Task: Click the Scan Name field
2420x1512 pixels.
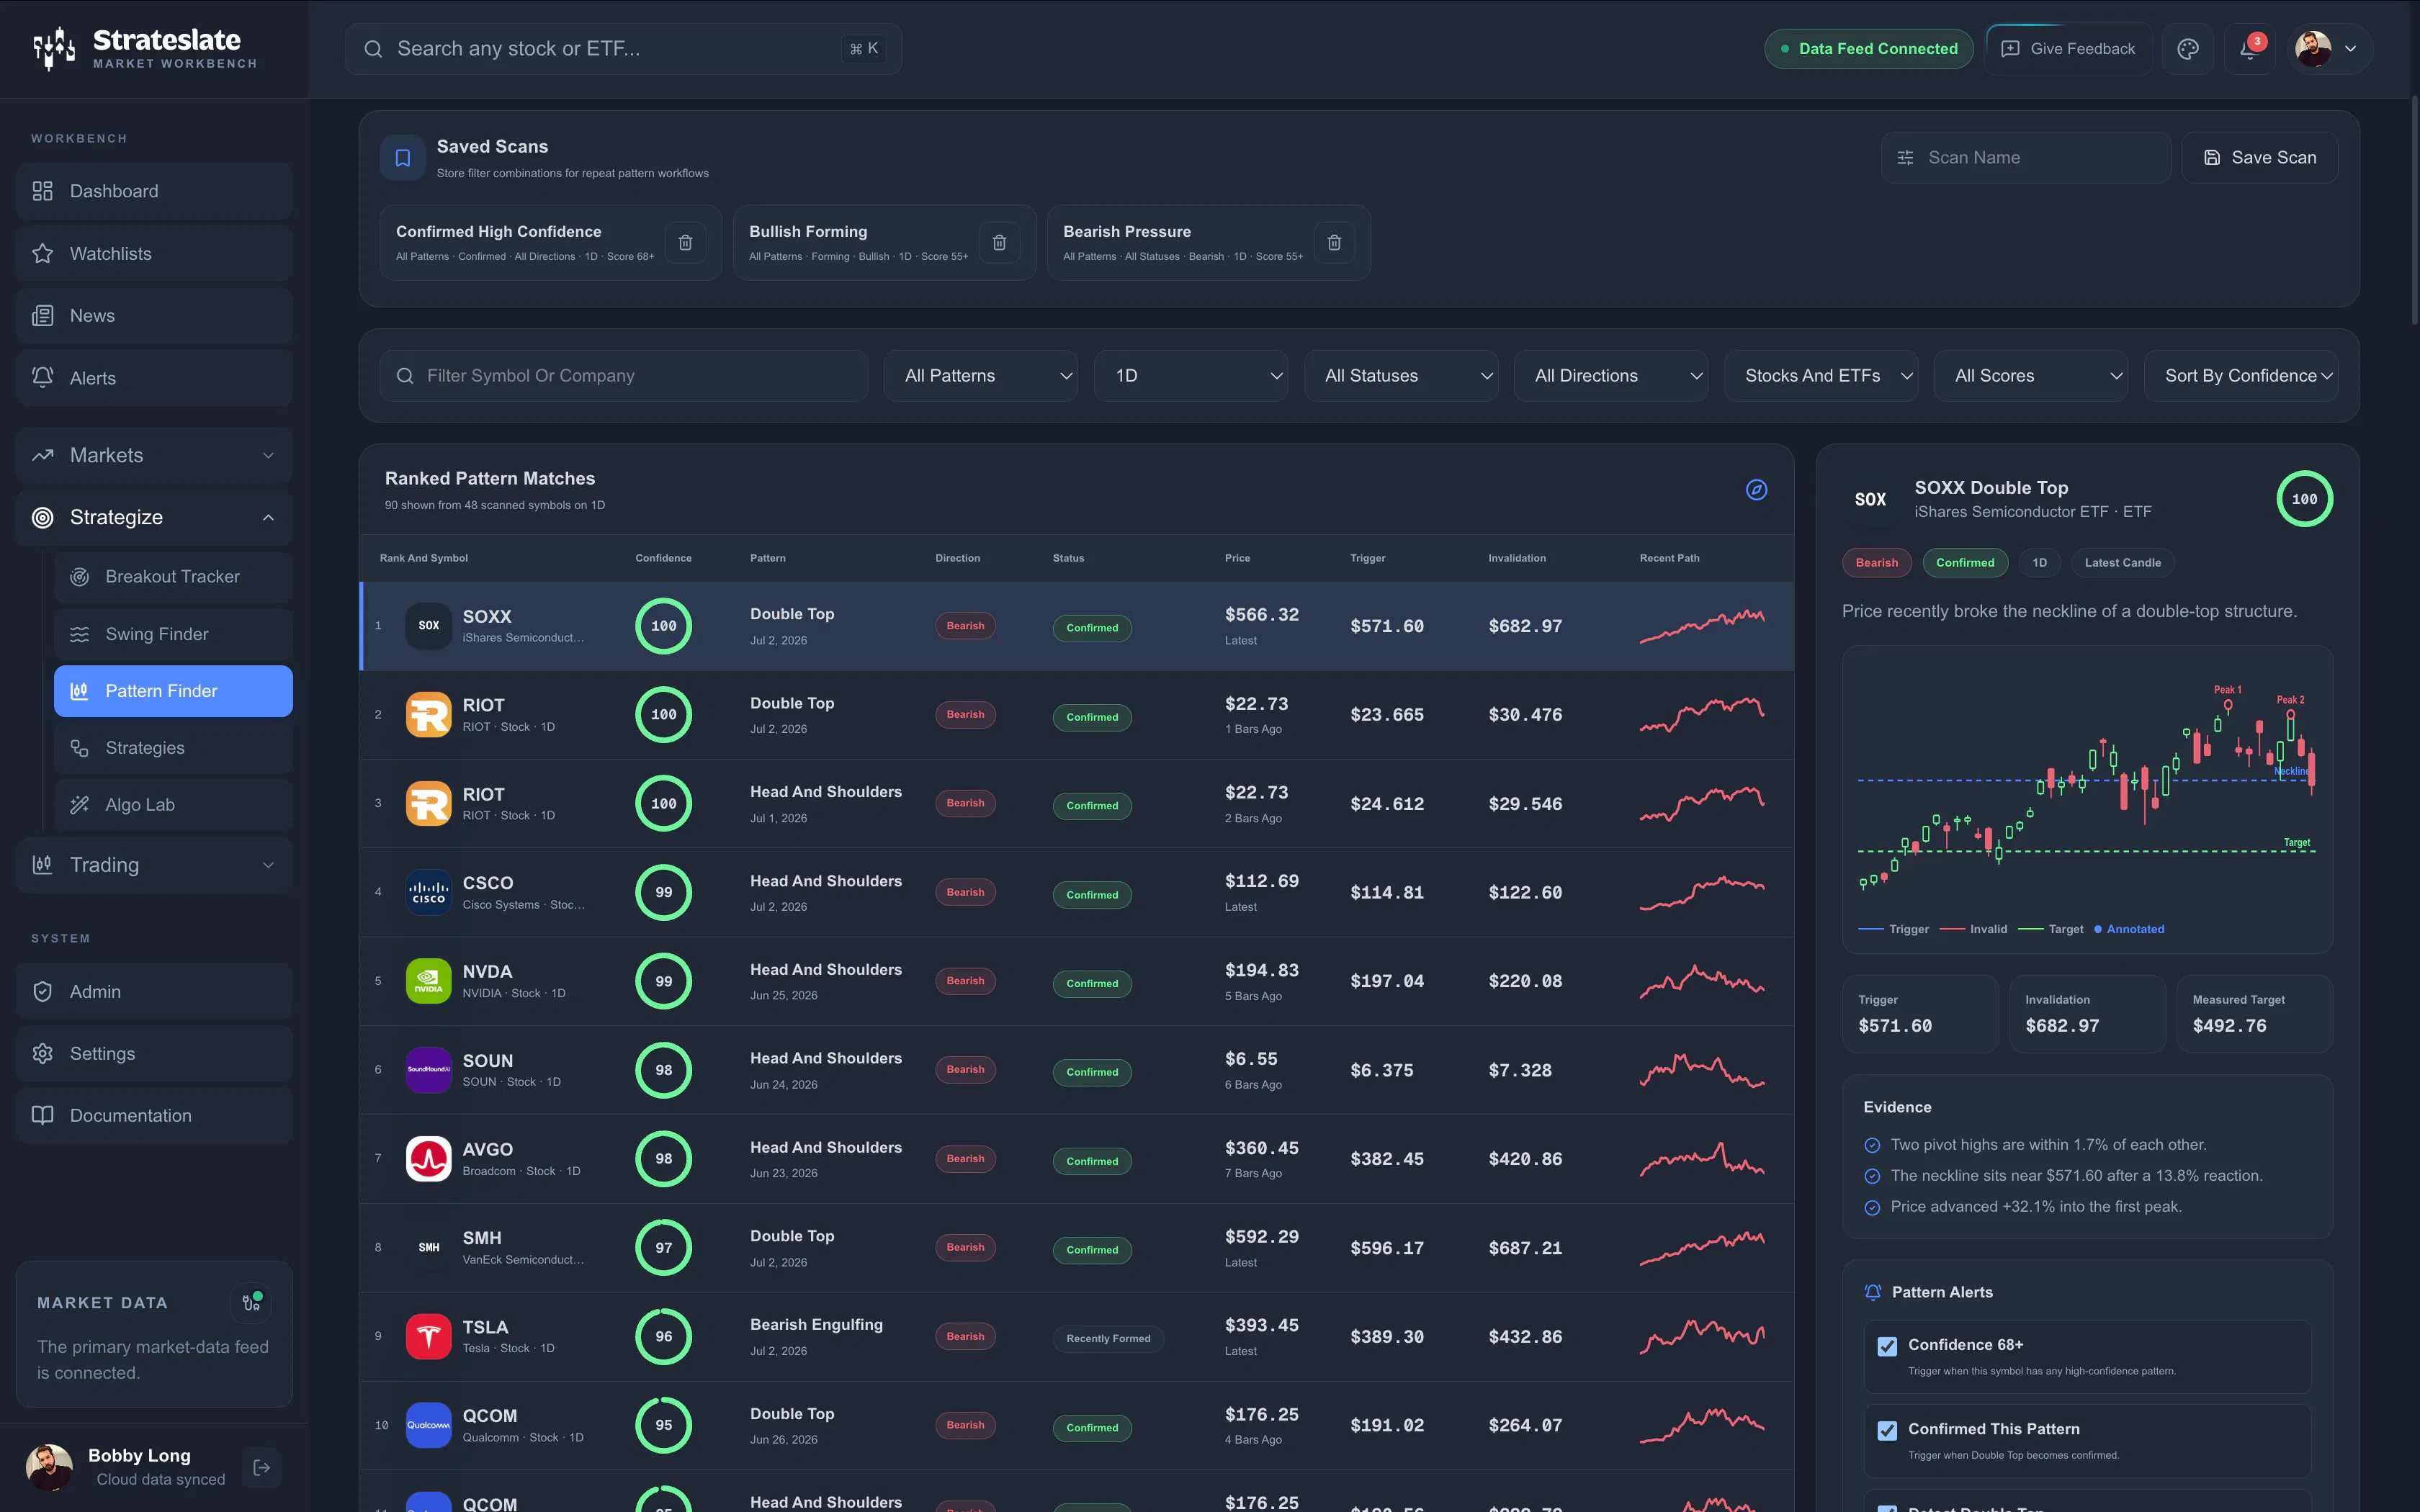Action: 2025,158
